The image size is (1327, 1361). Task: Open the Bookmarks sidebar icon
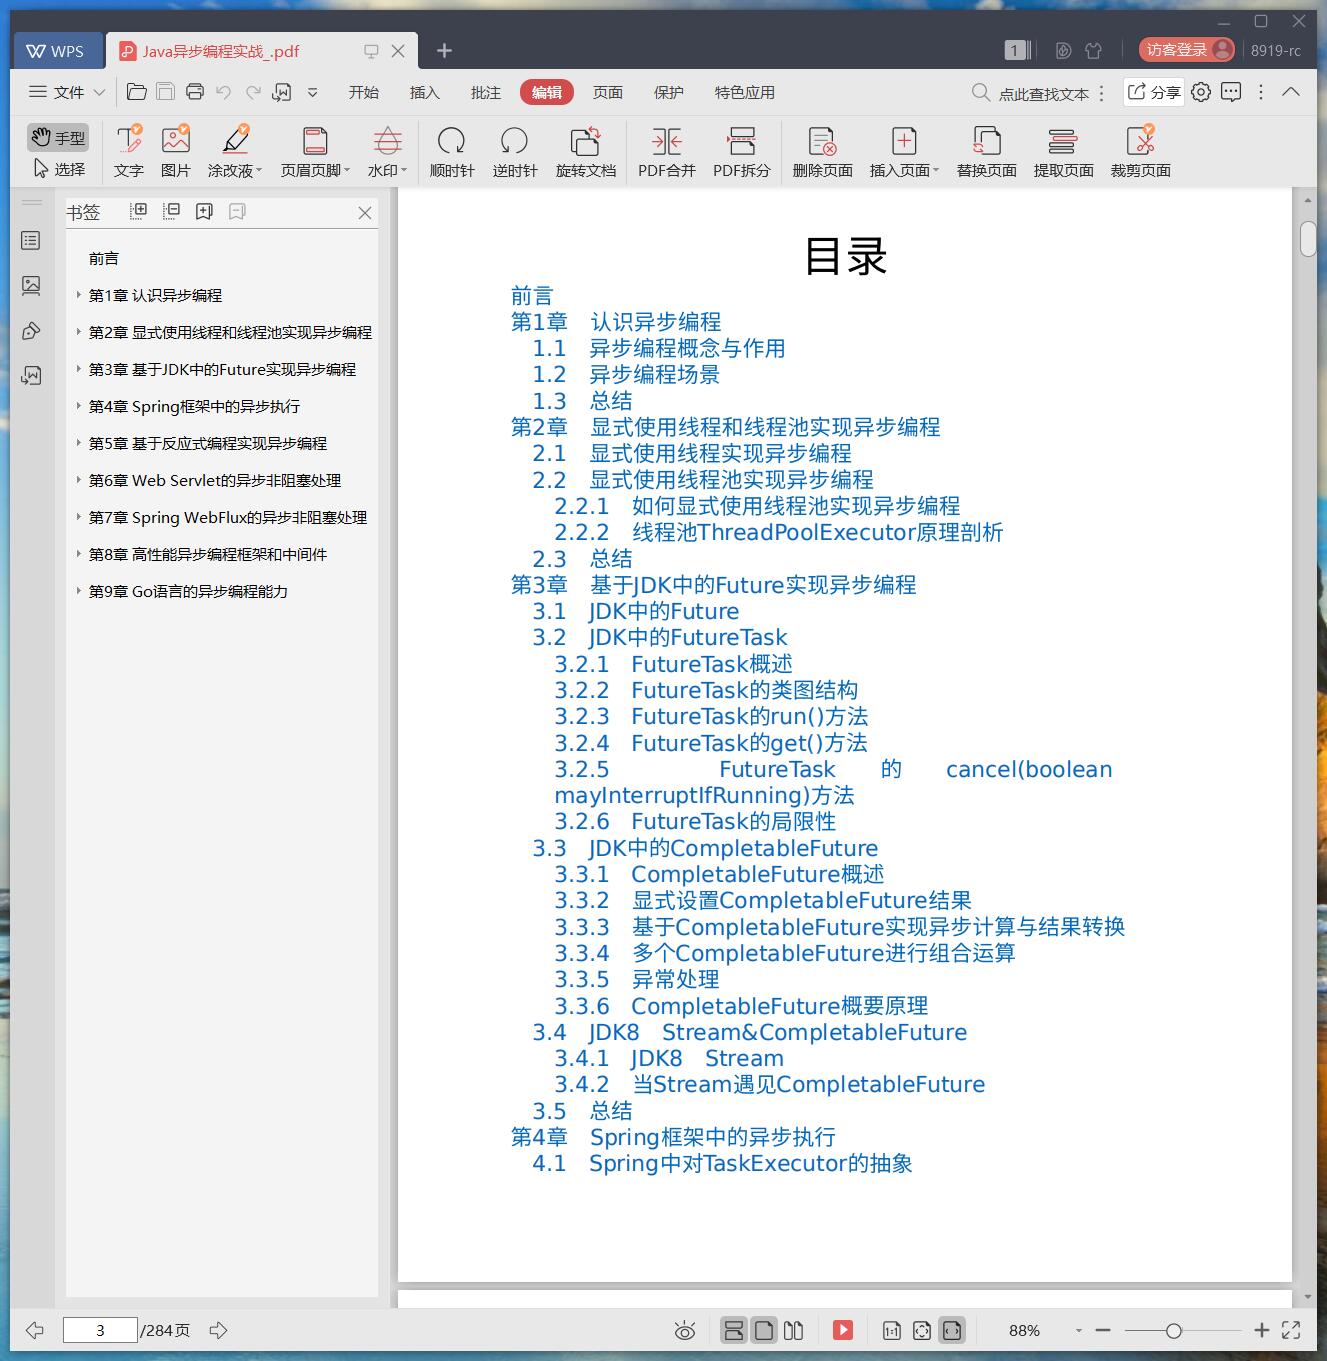click(31, 241)
